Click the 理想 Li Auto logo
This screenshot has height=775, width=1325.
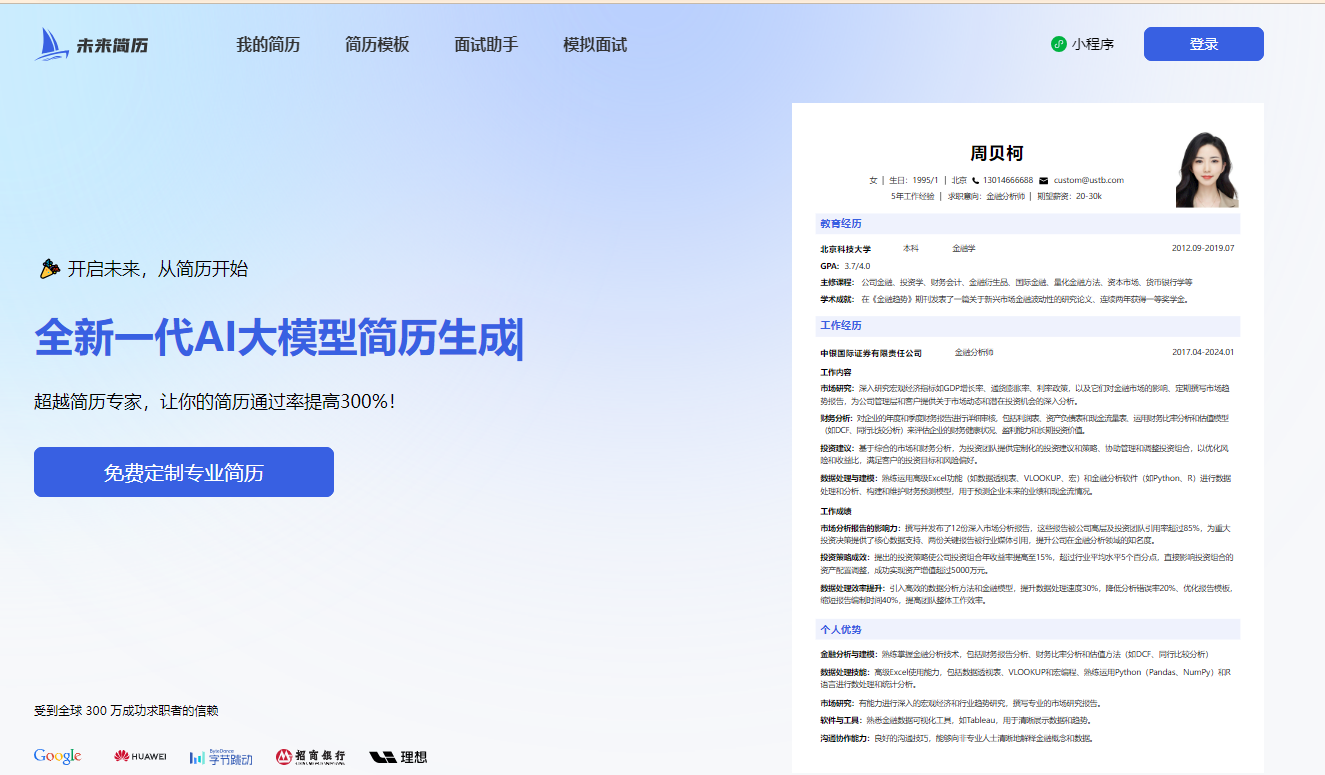tap(398, 757)
